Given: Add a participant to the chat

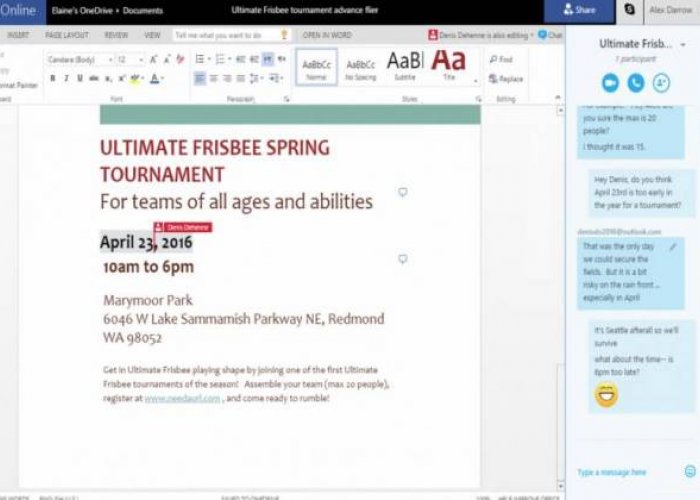Looking at the screenshot, I should tap(660, 83).
